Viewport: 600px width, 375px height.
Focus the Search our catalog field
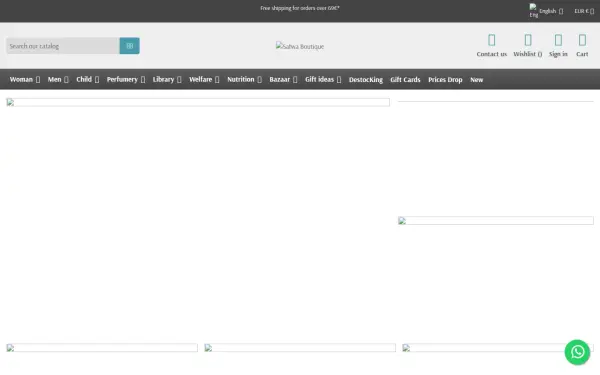[63, 46]
